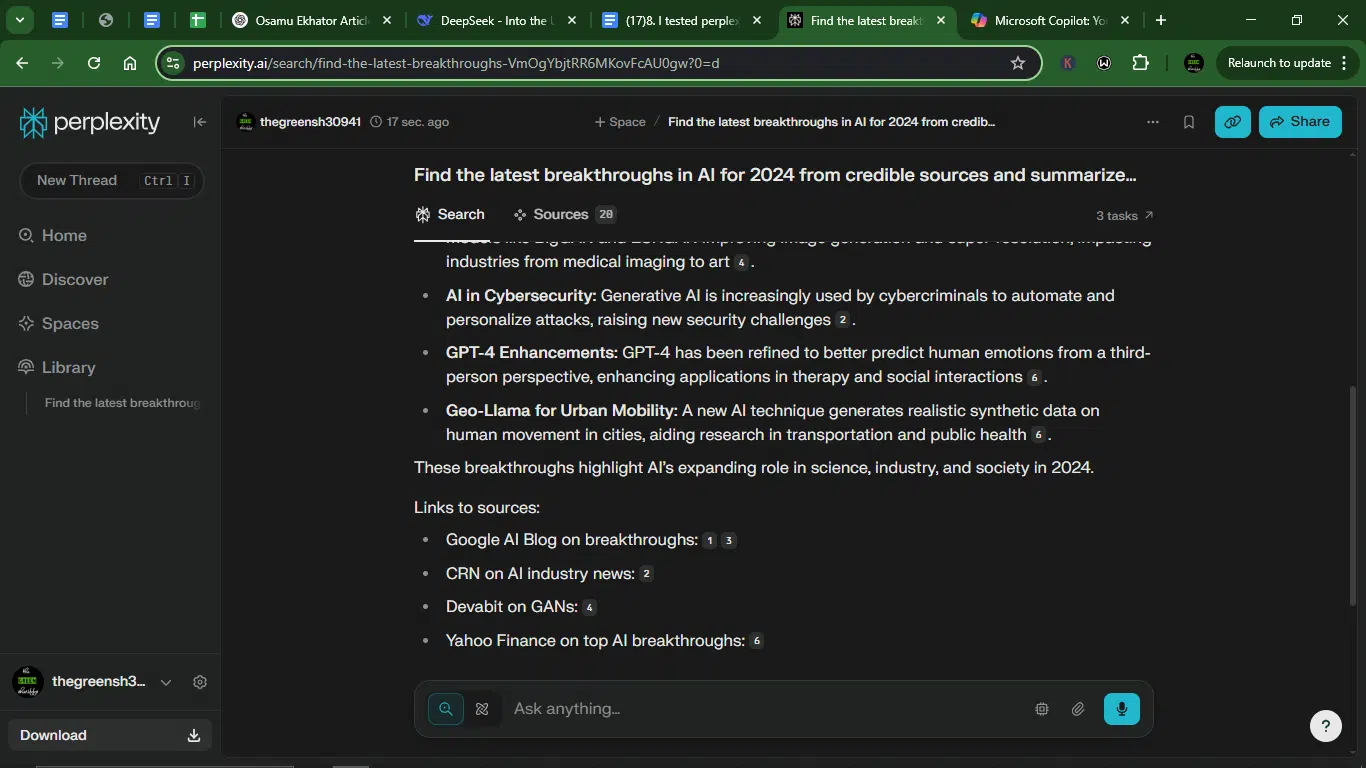Choose a model with the chip icon
Screen dimensions: 1366x768
pyautogui.click(x=1042, y=709)
